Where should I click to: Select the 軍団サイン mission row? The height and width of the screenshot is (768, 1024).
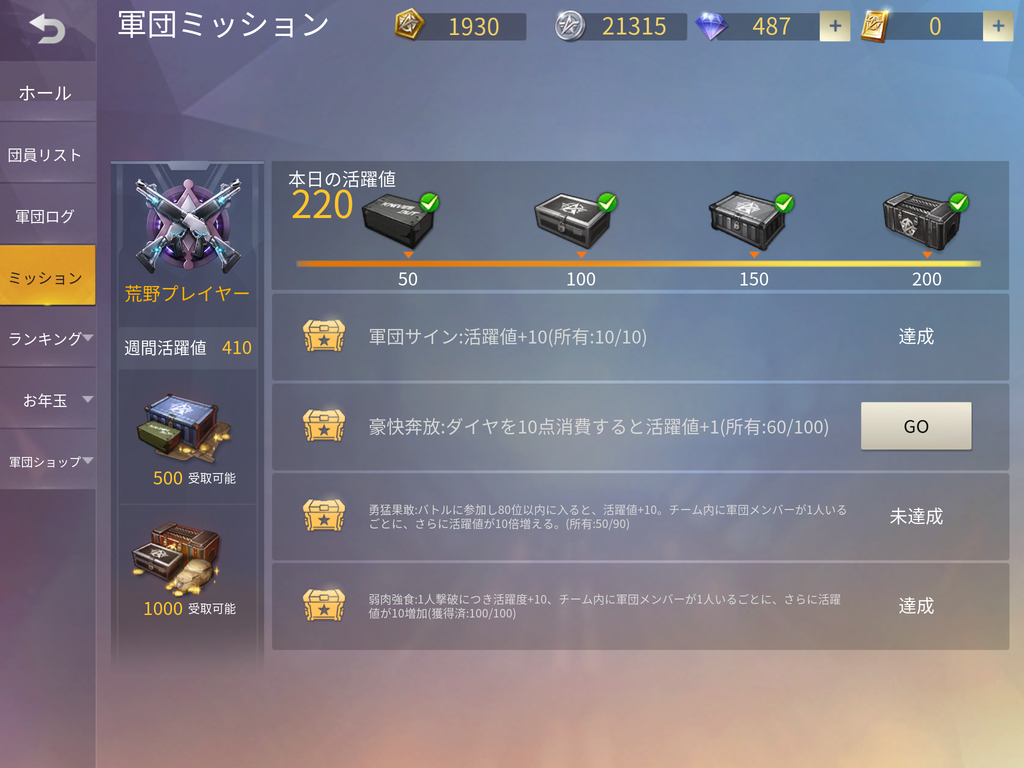640,337
